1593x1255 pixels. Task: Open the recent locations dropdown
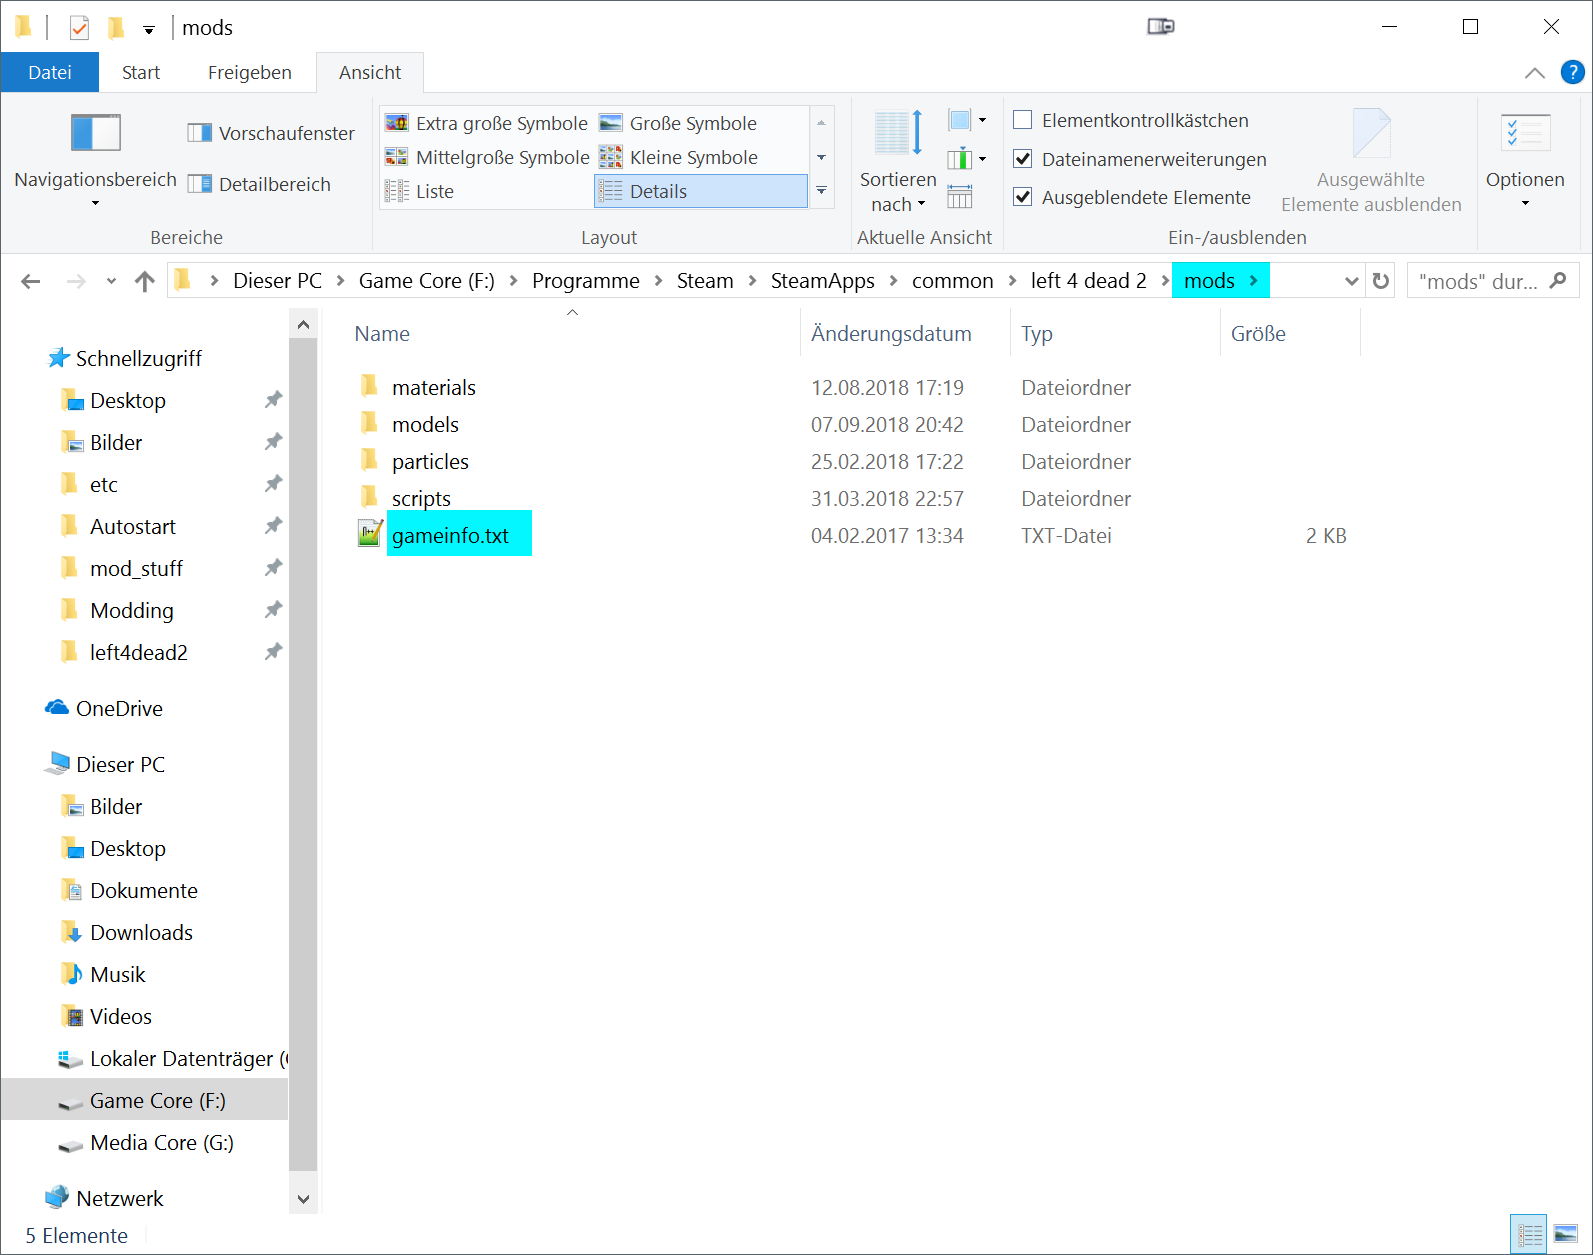[x=111, y=281]
